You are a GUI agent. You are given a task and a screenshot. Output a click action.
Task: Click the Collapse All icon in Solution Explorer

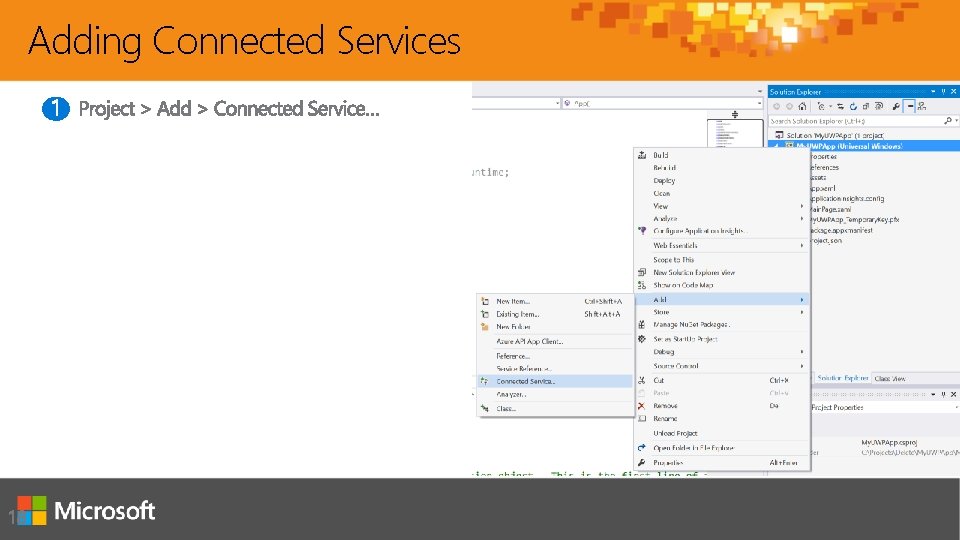pos(866,107)
